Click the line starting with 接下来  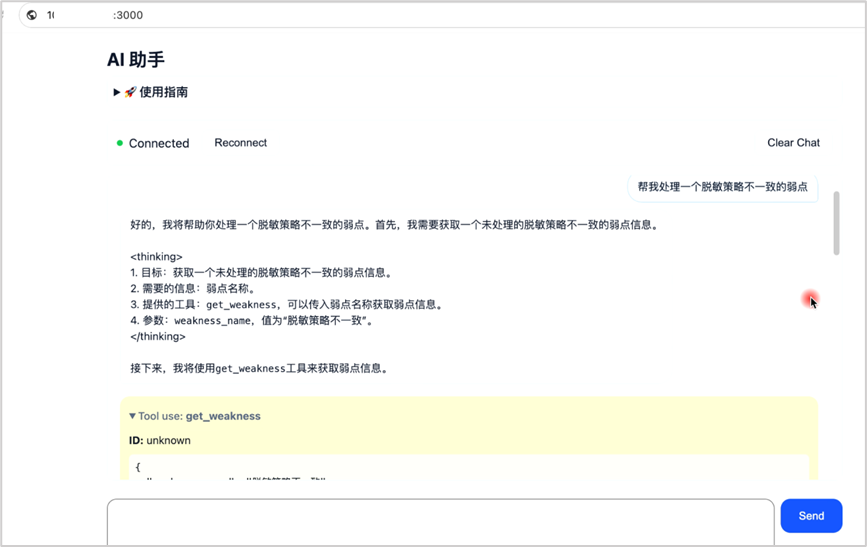coord(258,368)
